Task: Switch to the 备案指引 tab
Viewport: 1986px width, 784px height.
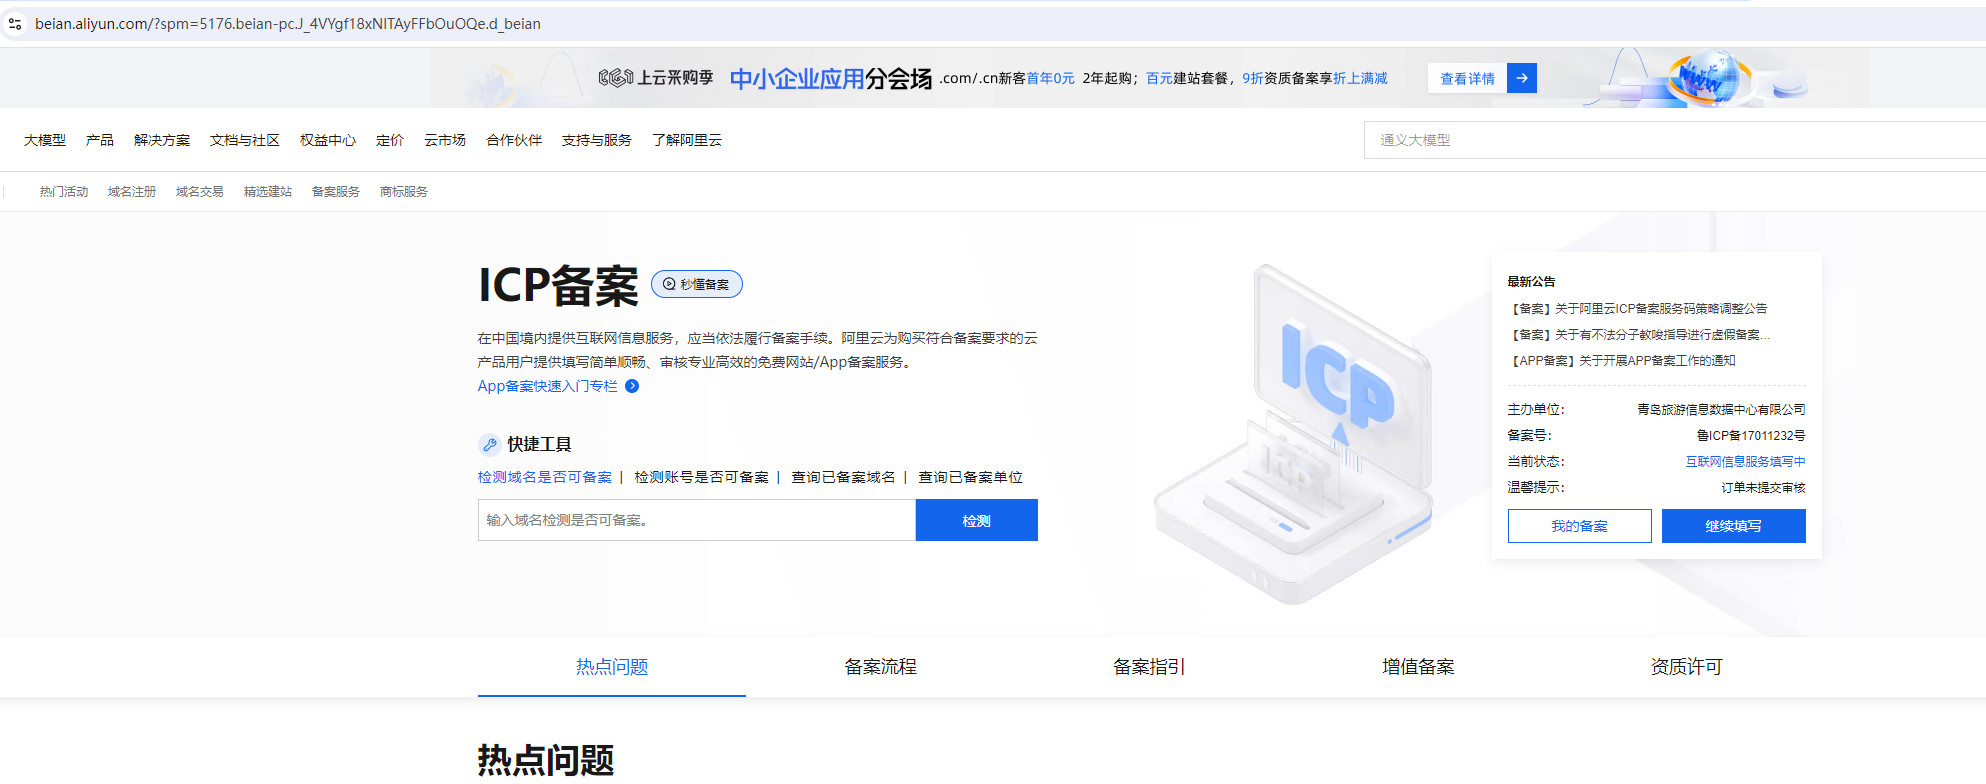Action: [1149, 667]
